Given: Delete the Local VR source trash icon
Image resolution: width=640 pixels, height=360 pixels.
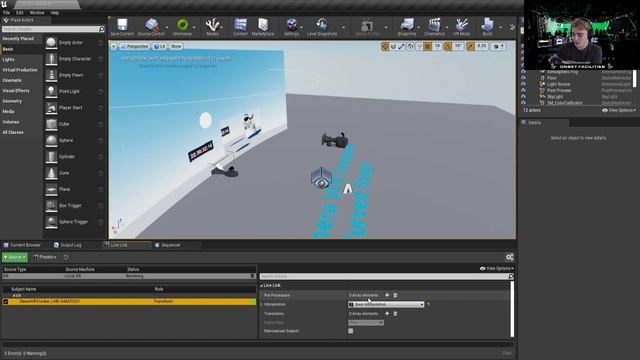Looking at the screenshot, I should point(252,276).
